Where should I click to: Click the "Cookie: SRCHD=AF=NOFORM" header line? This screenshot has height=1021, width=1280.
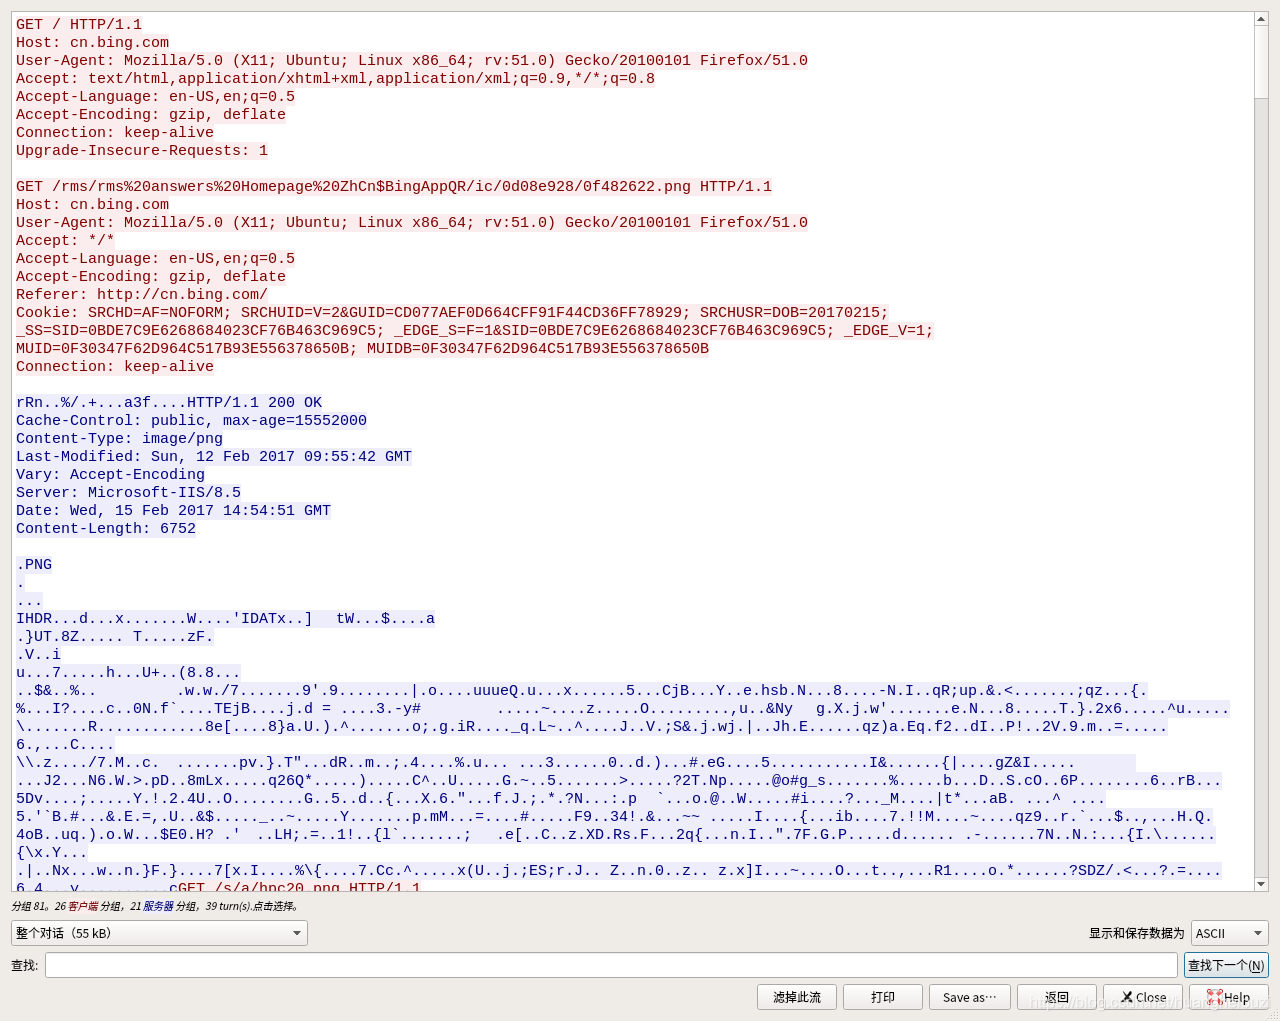pos(452,312)
